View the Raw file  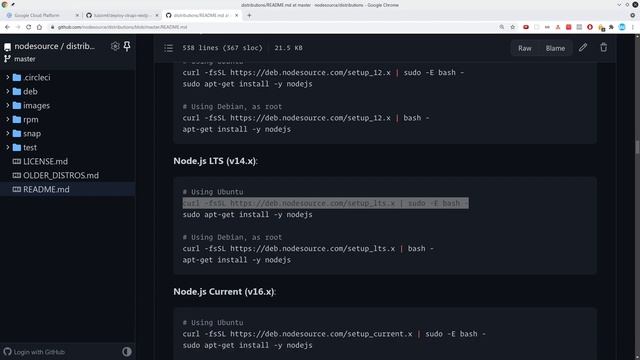point(525,48)
